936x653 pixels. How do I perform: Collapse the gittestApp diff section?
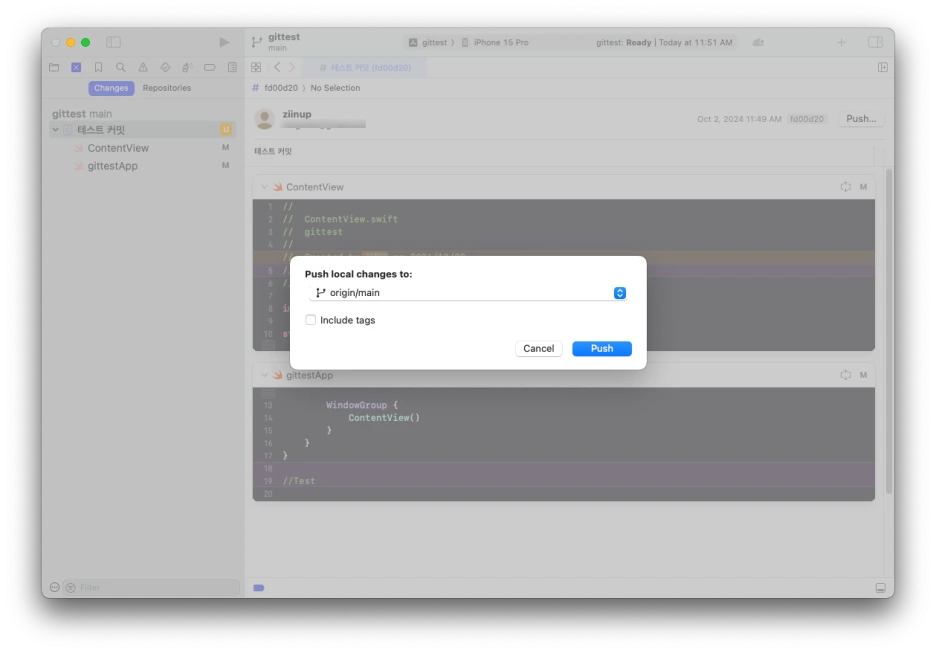tap(264, 375)
